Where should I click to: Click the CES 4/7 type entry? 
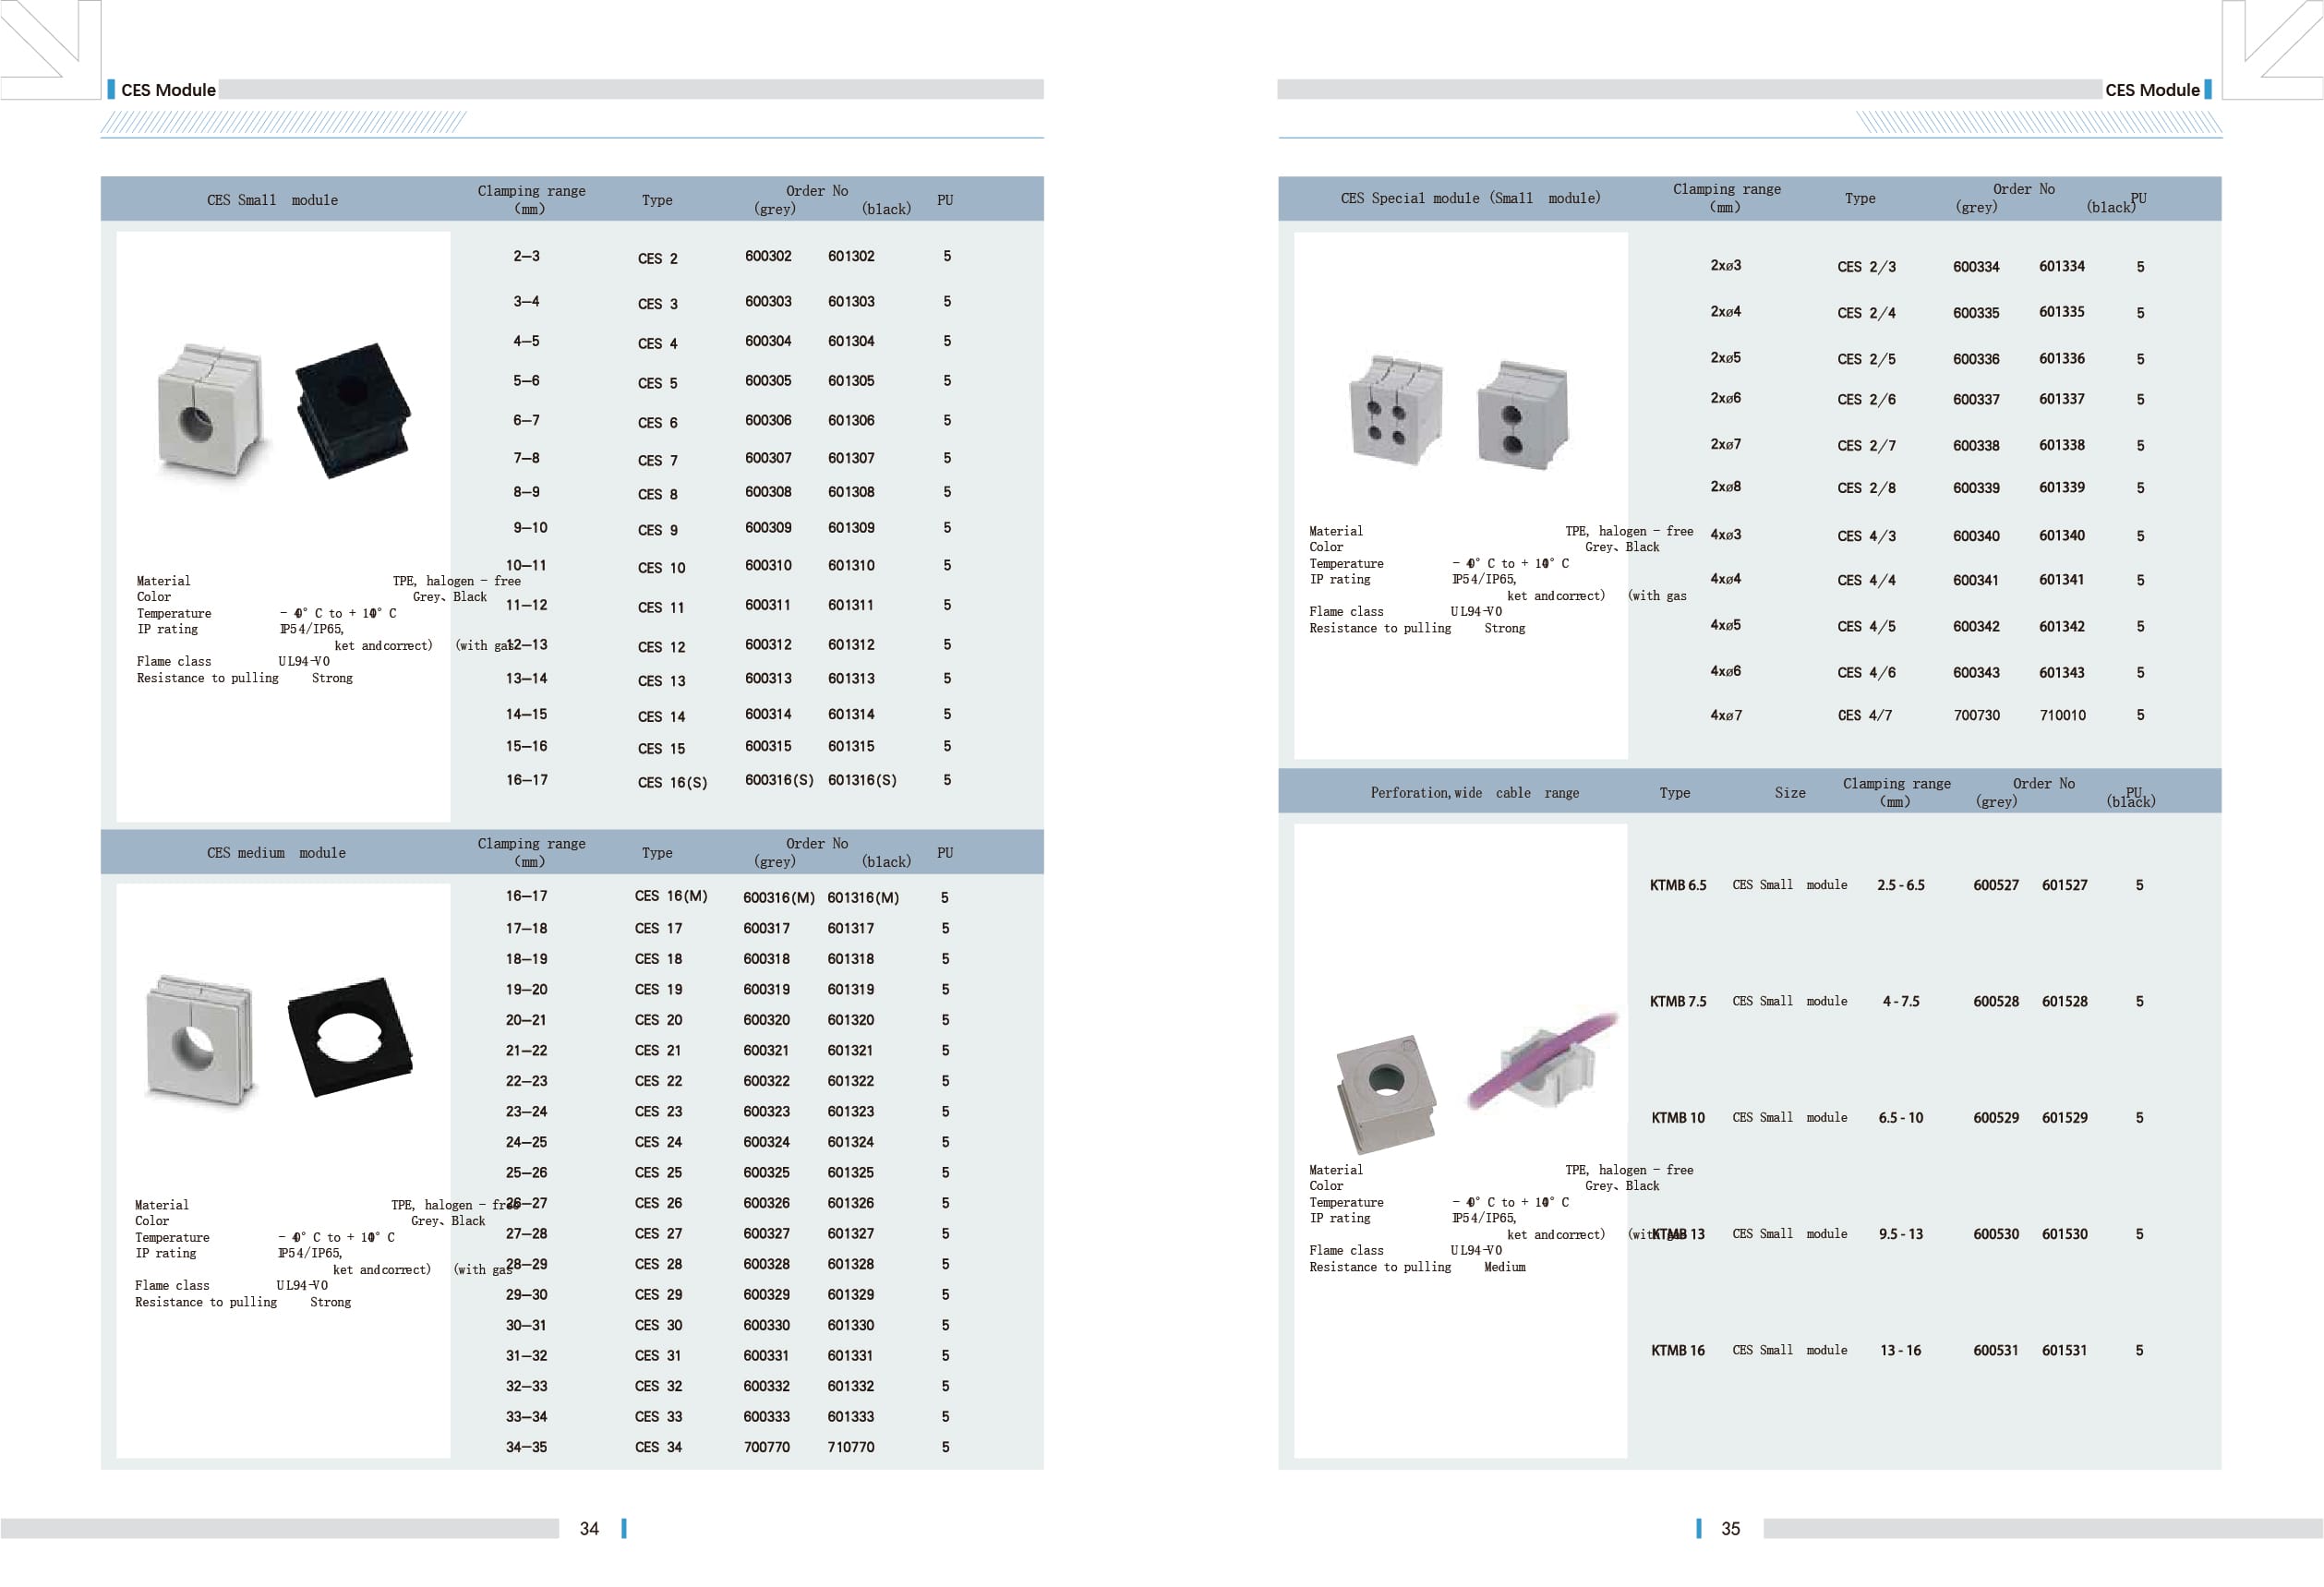point(1864,715)
